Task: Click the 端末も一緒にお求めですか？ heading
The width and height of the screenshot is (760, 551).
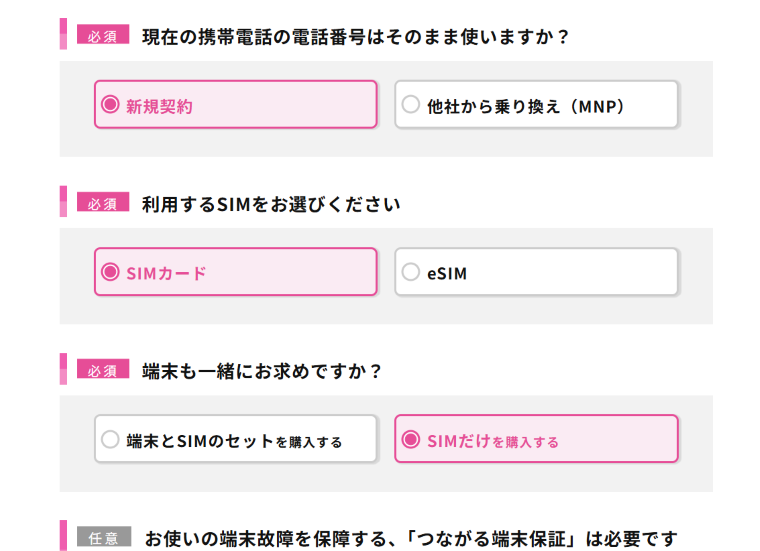Action: (263, 371)
